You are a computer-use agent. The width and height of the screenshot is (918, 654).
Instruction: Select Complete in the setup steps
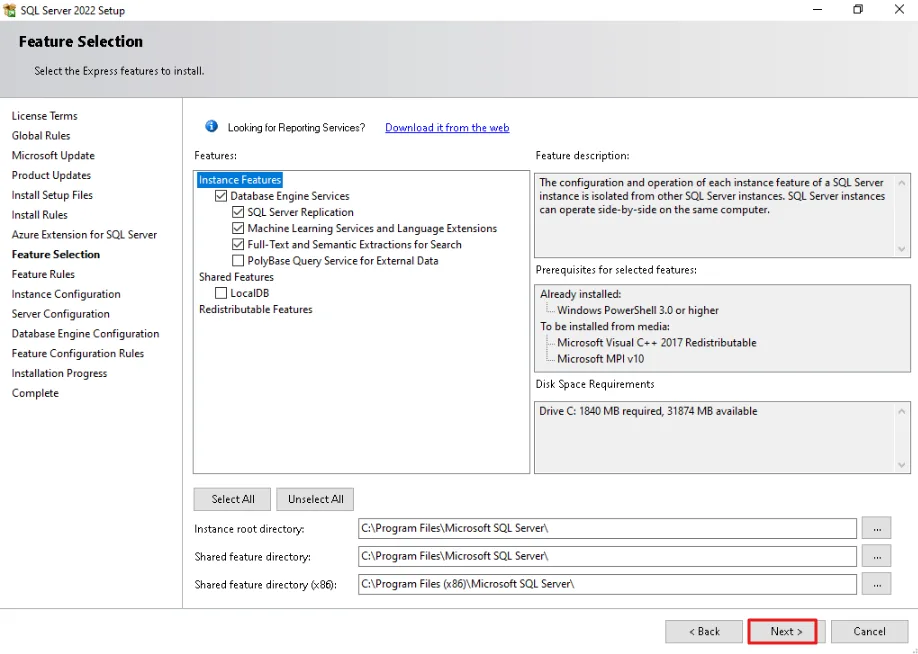(35, 393)
